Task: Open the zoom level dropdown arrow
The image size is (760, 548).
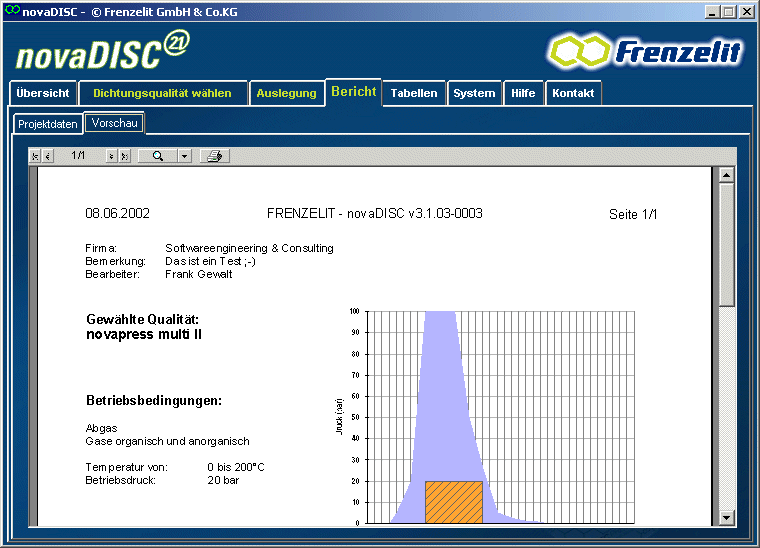Action: (x=184, y=156)
